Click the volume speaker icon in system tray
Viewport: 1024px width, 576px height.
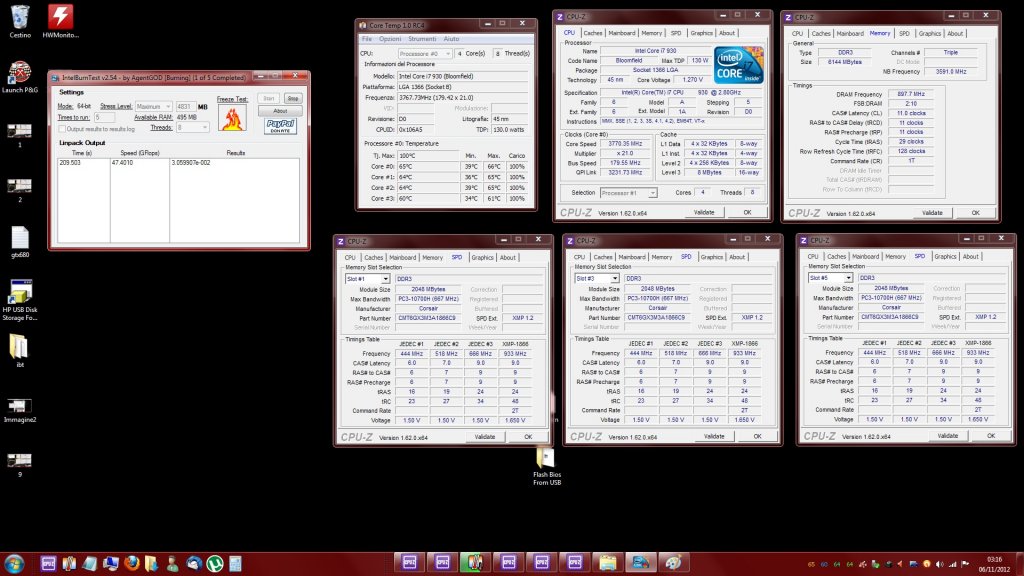click(x=940, y=564)
